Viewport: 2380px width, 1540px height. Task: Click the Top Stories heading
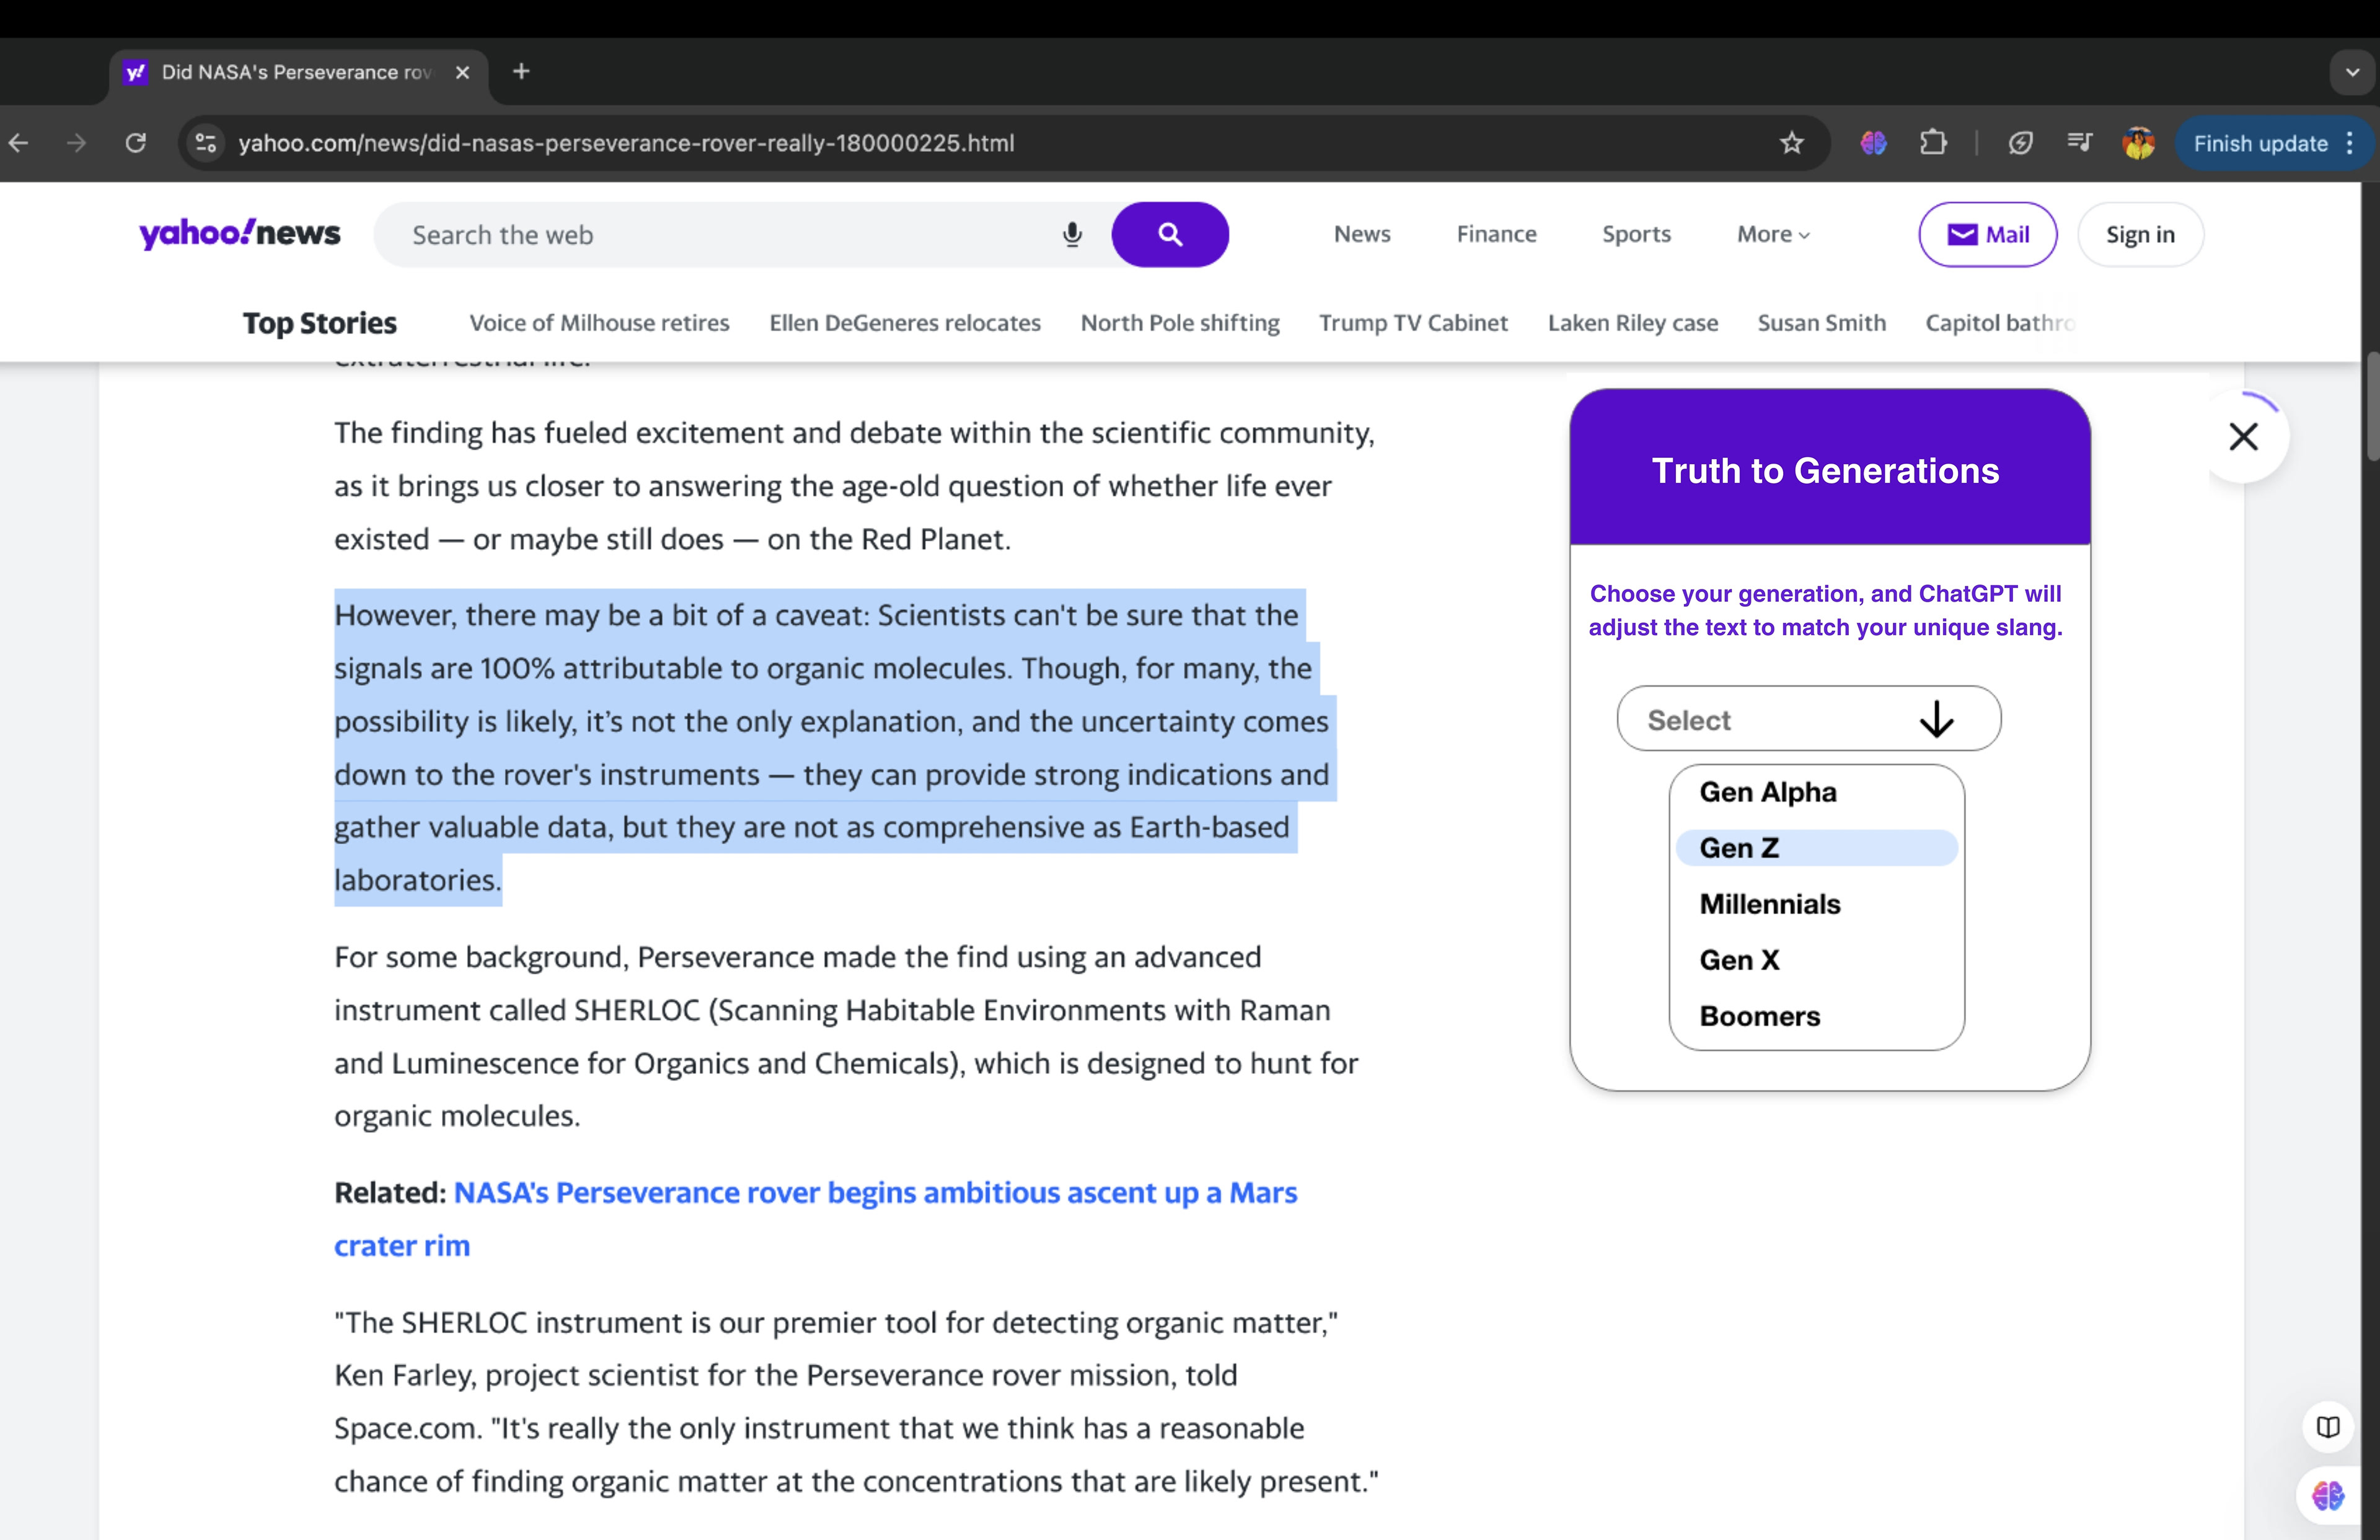coord(319,323)
